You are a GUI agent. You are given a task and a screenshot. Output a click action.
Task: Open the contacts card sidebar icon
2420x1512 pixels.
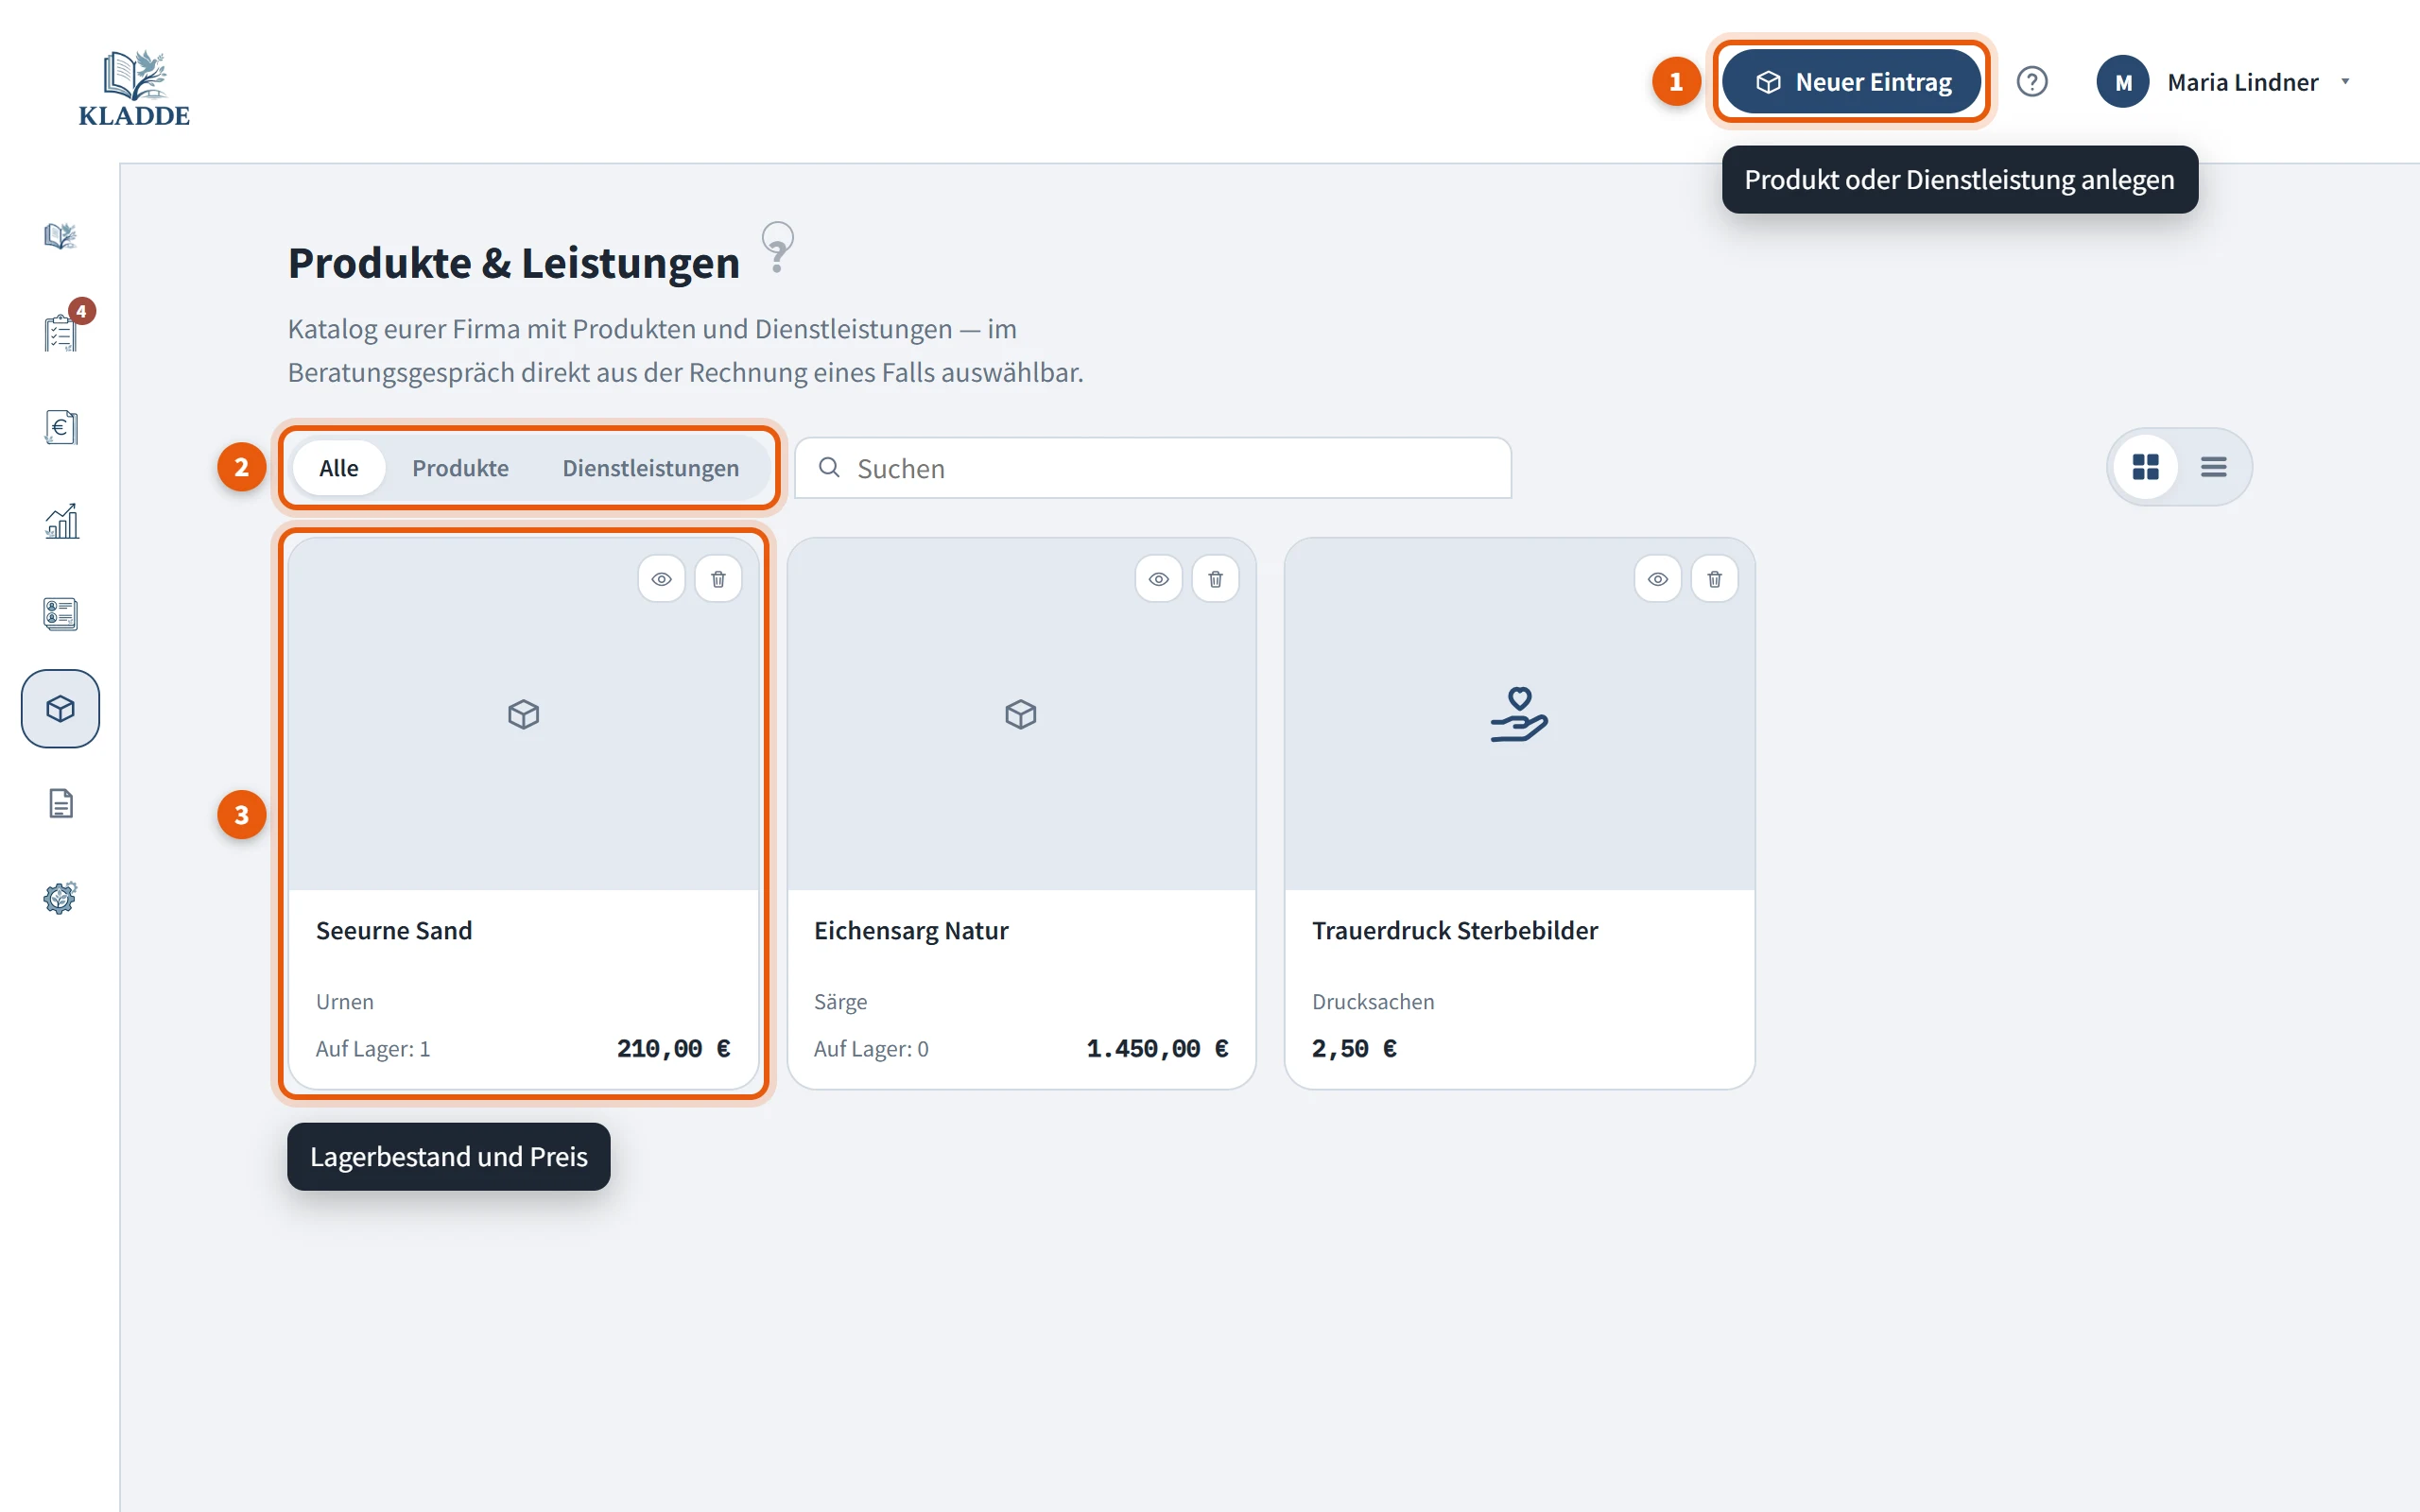click(x=60, y=614)
